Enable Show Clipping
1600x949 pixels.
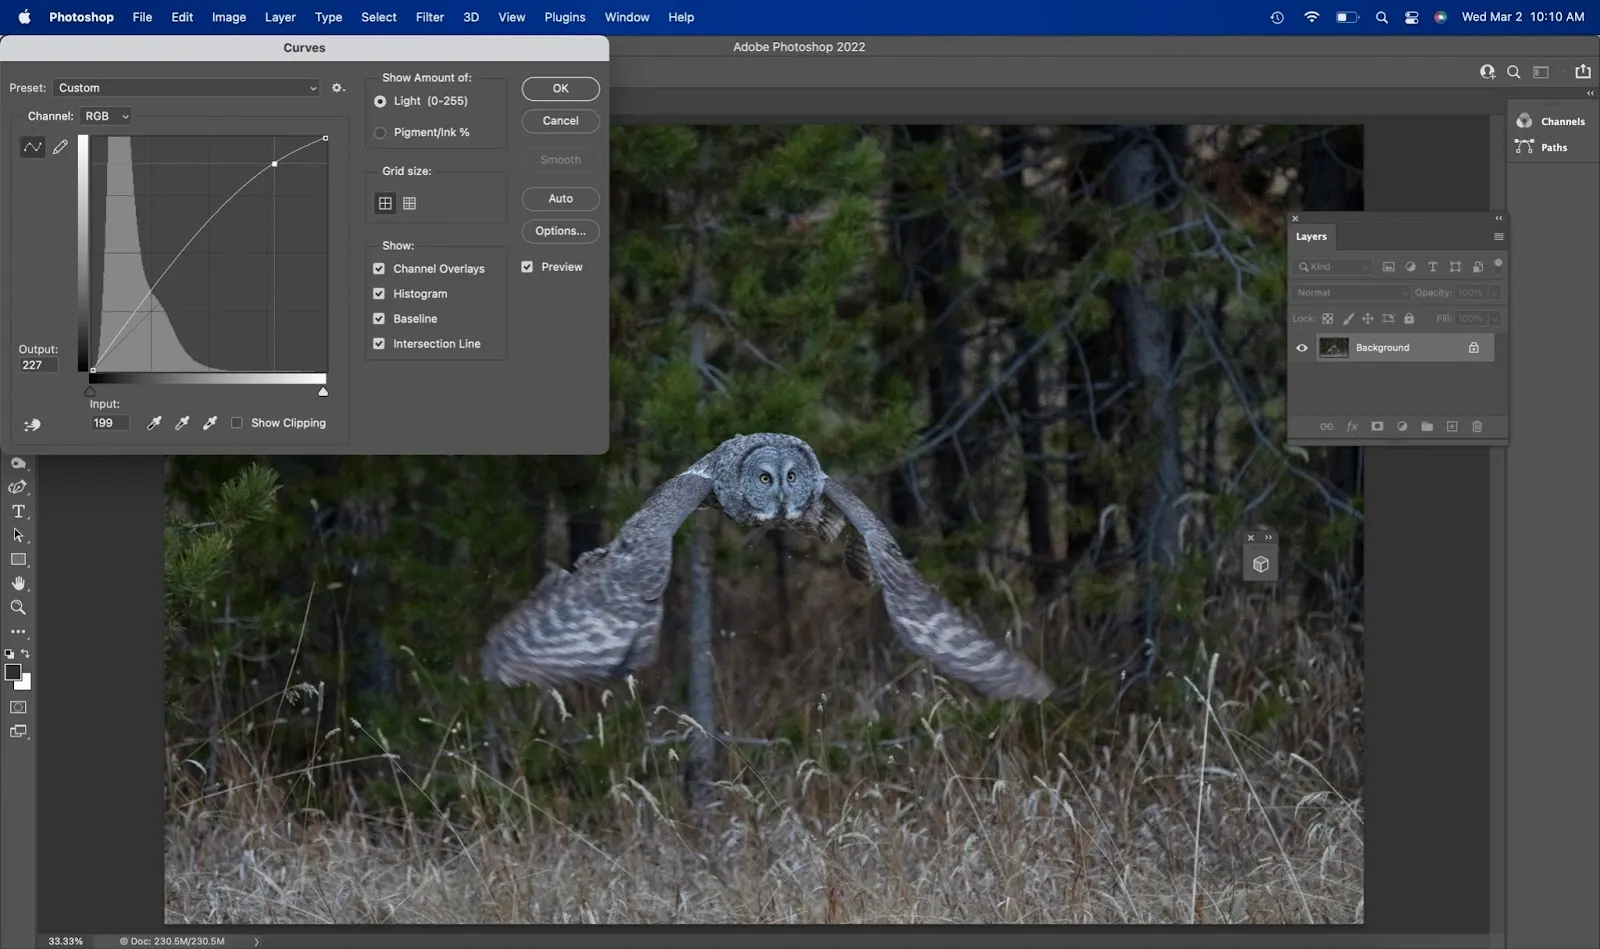pos(237,423)
